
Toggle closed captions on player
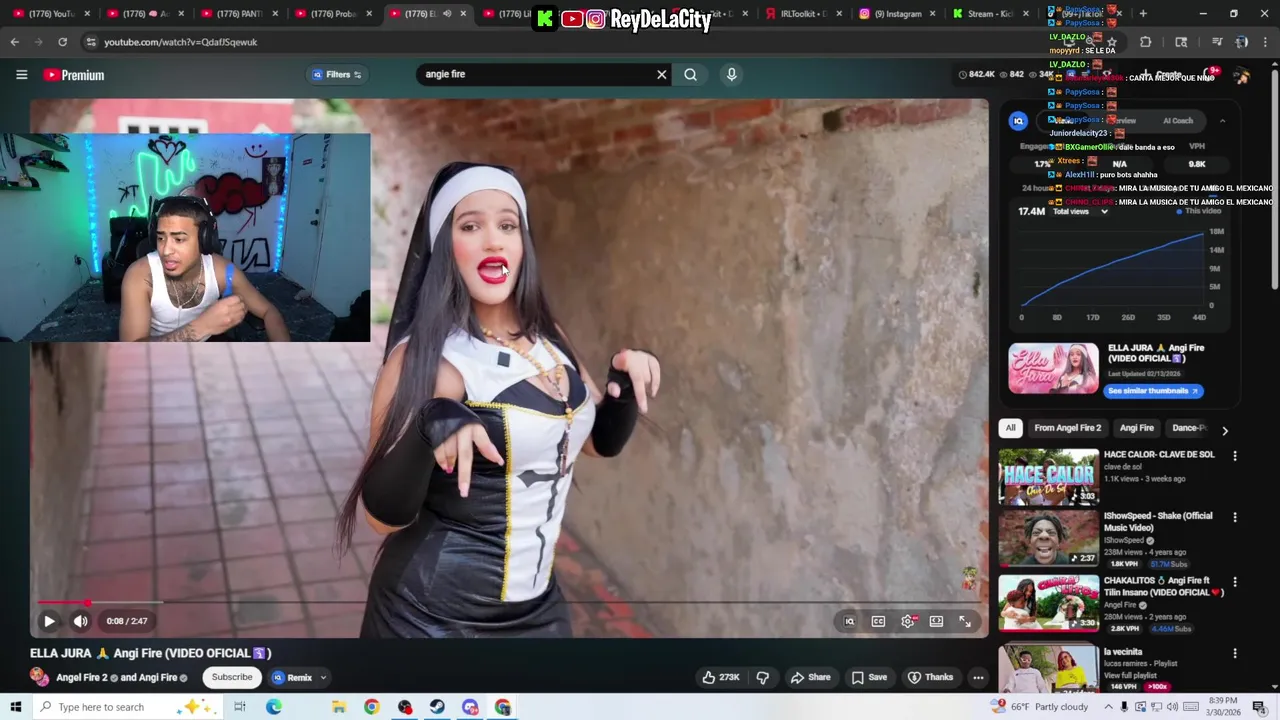point(878,621)
